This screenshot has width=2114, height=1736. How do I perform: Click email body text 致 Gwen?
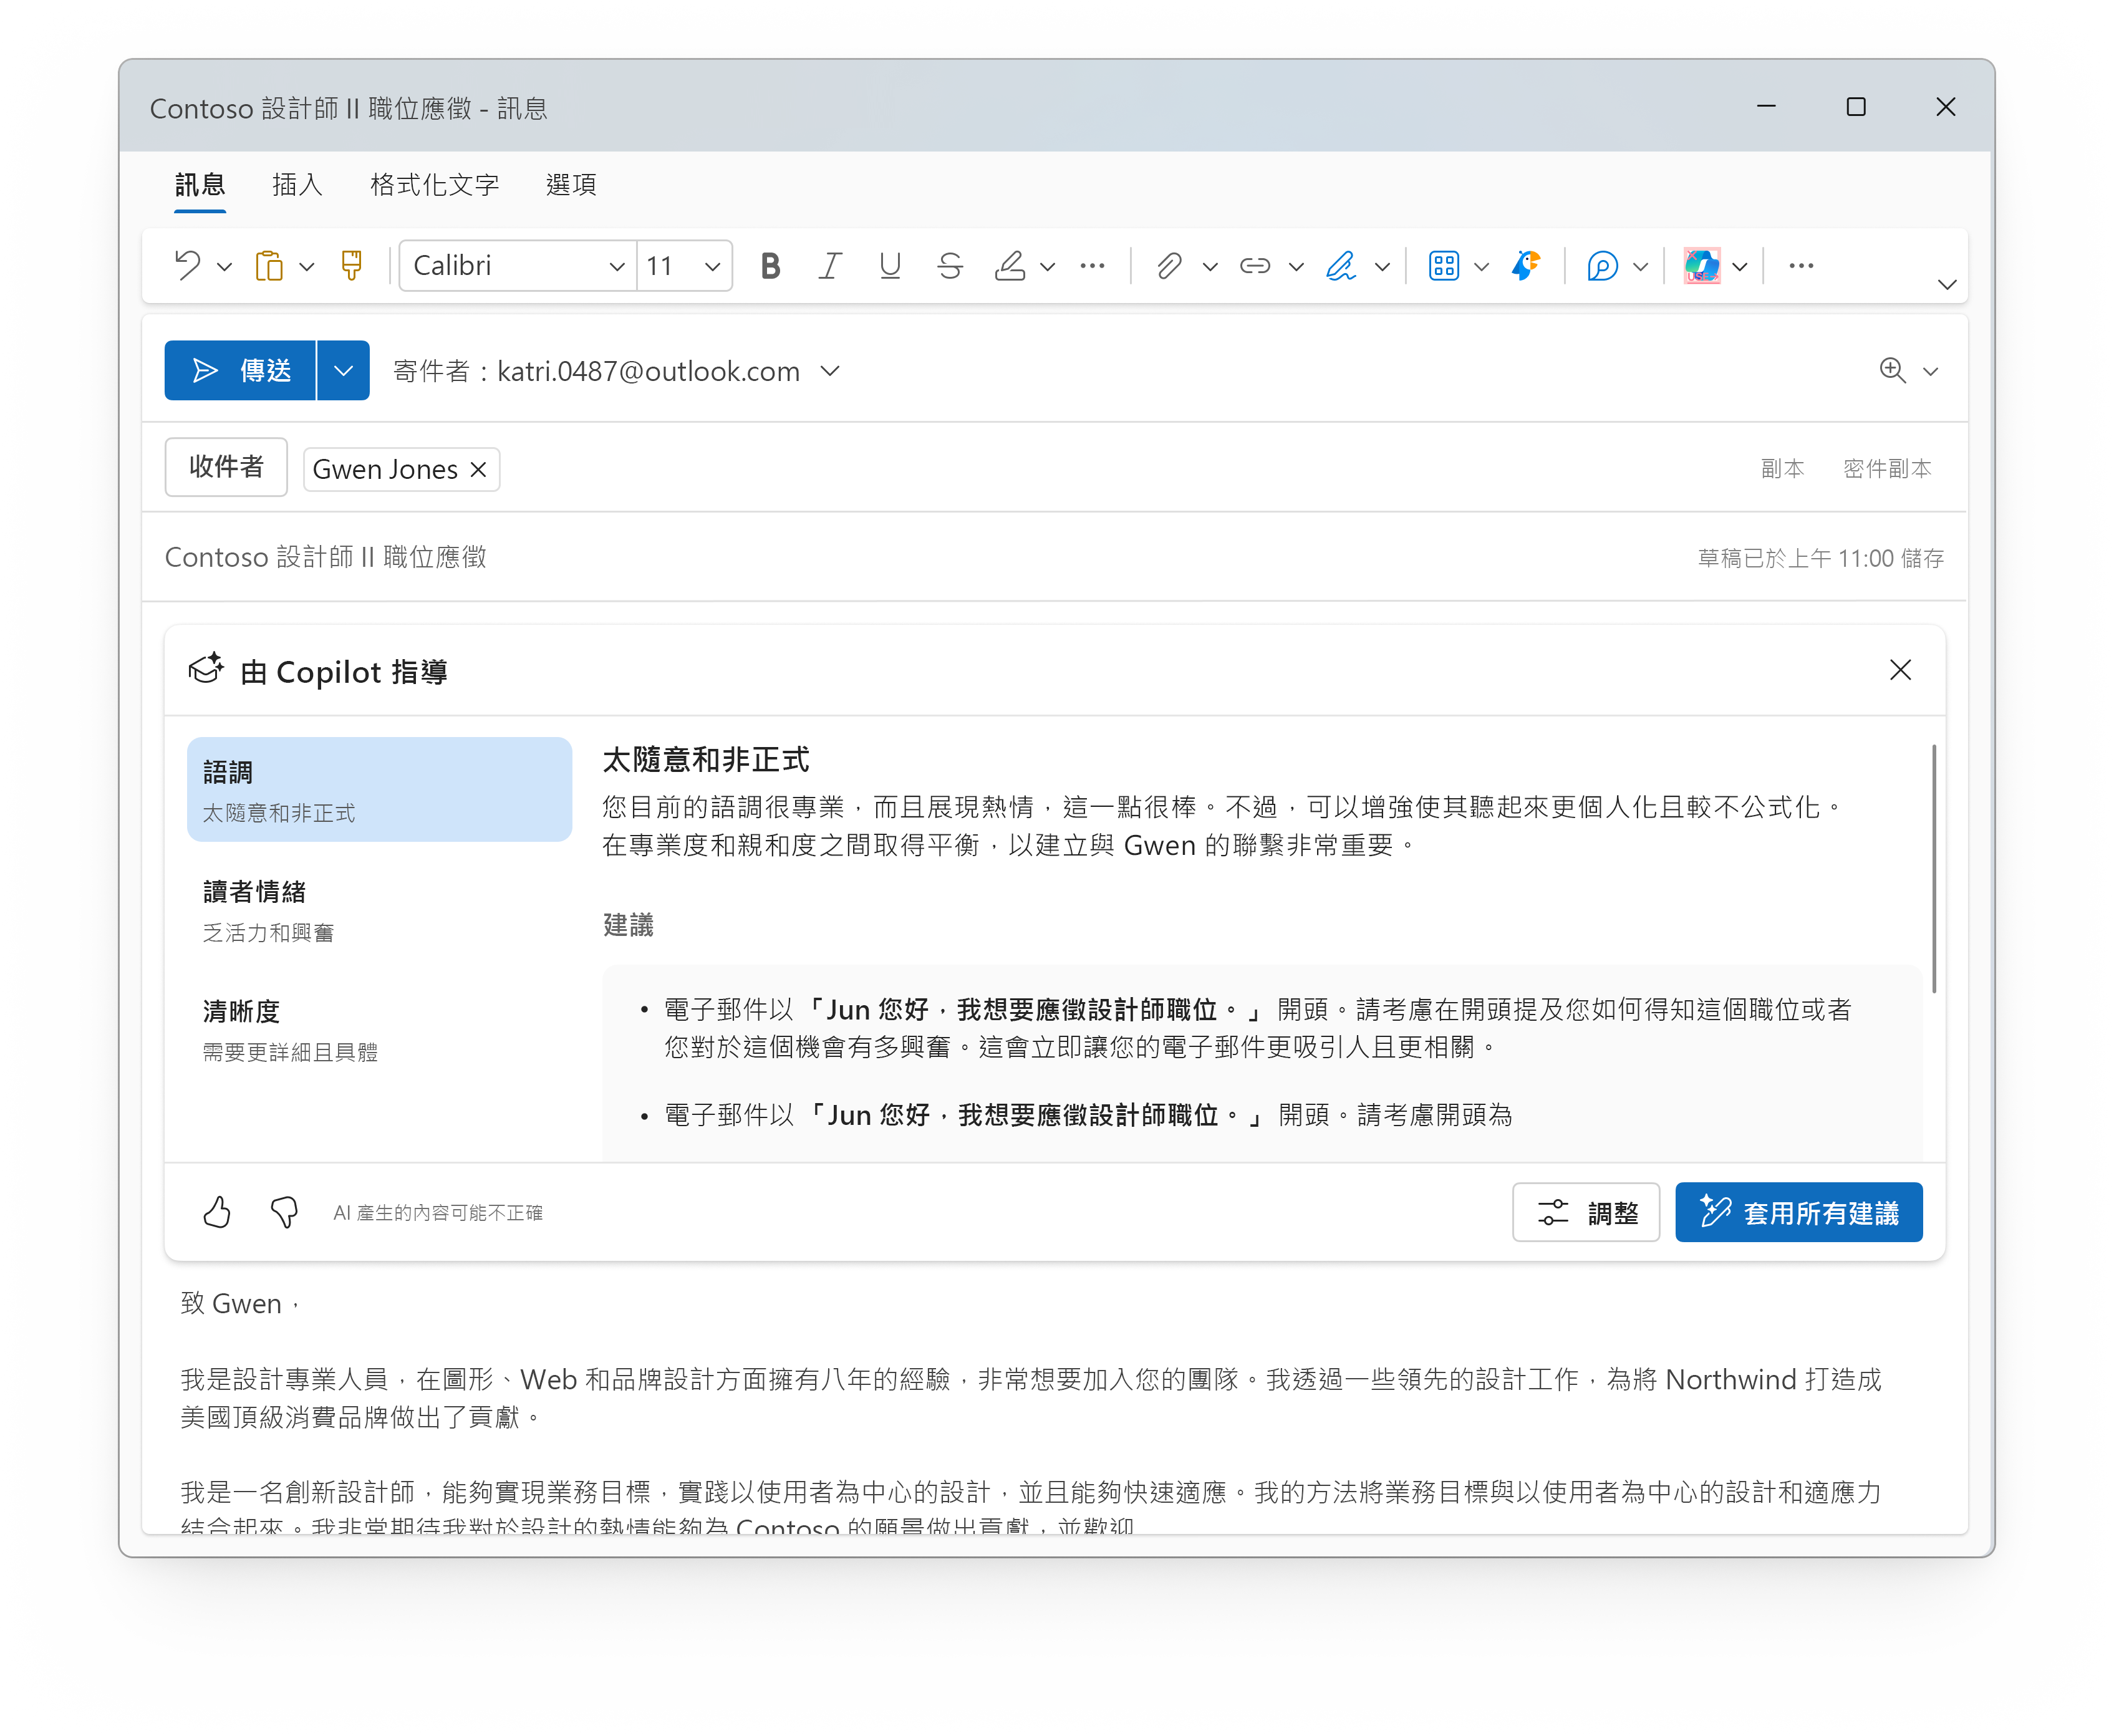[240, 1304]
